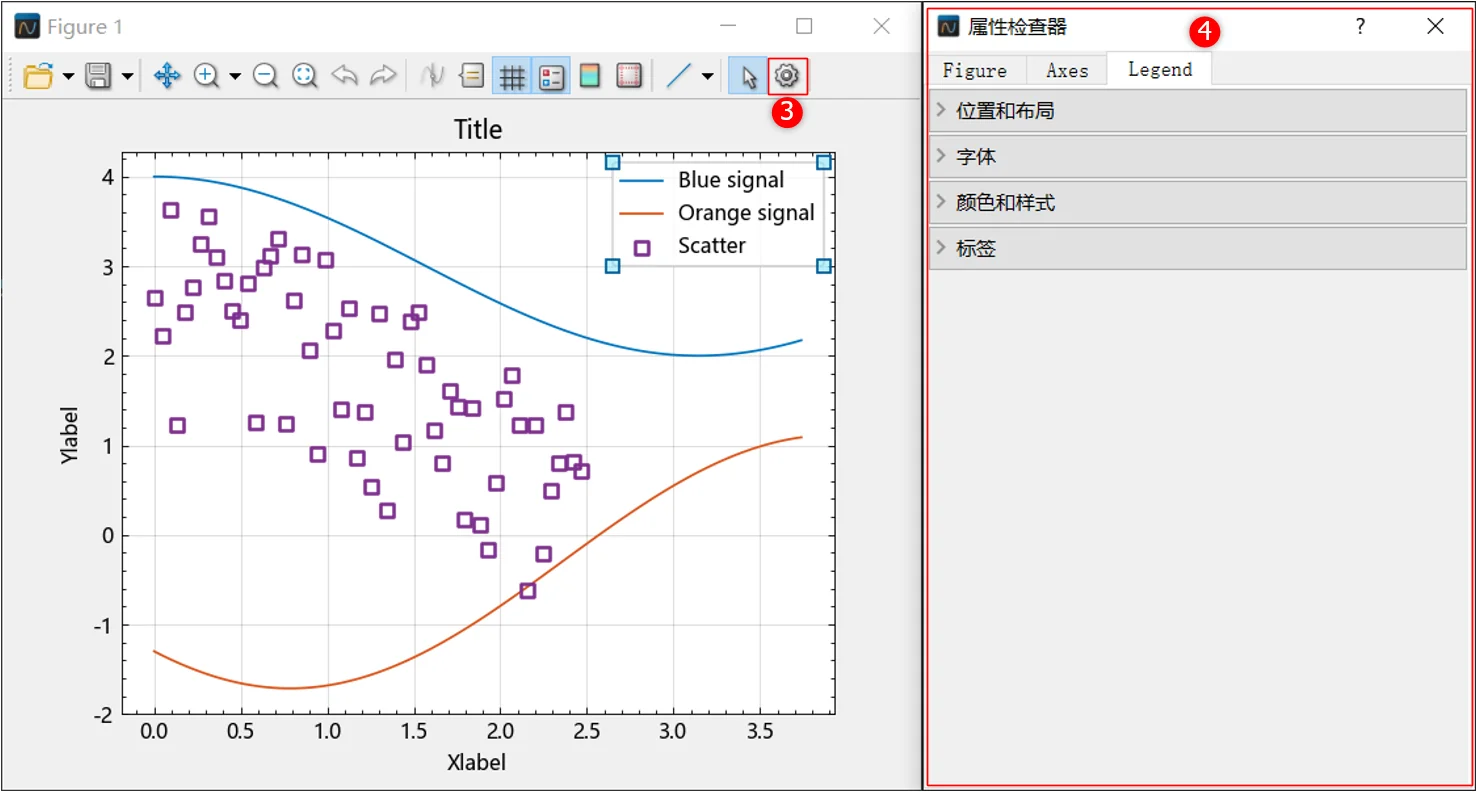
Task: Click the Figure 1 window title icon
Action: (27, 27)
